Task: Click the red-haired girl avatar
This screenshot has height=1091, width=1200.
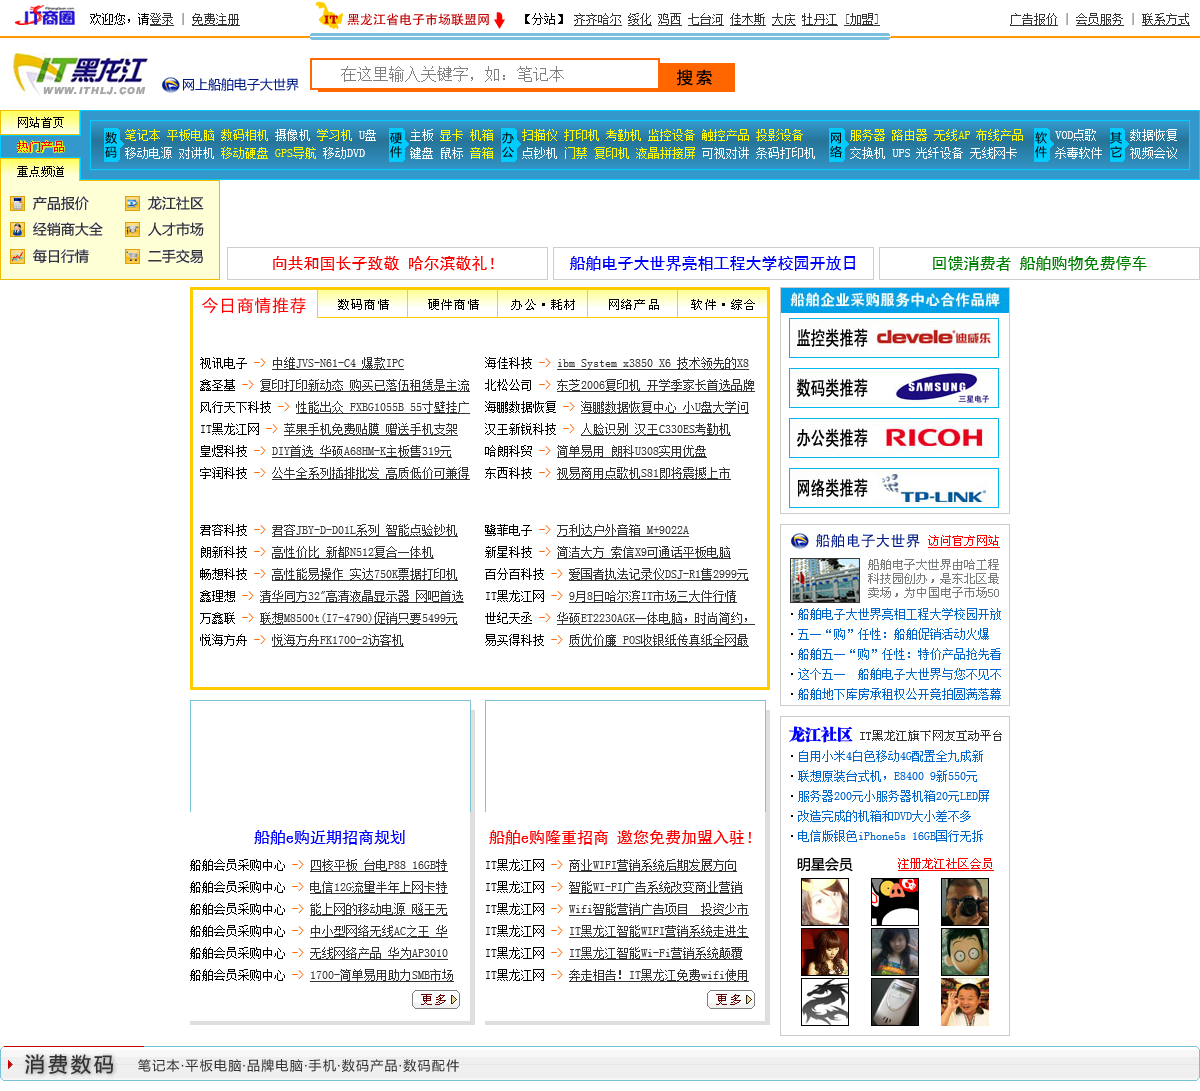Action: (825, 952)
